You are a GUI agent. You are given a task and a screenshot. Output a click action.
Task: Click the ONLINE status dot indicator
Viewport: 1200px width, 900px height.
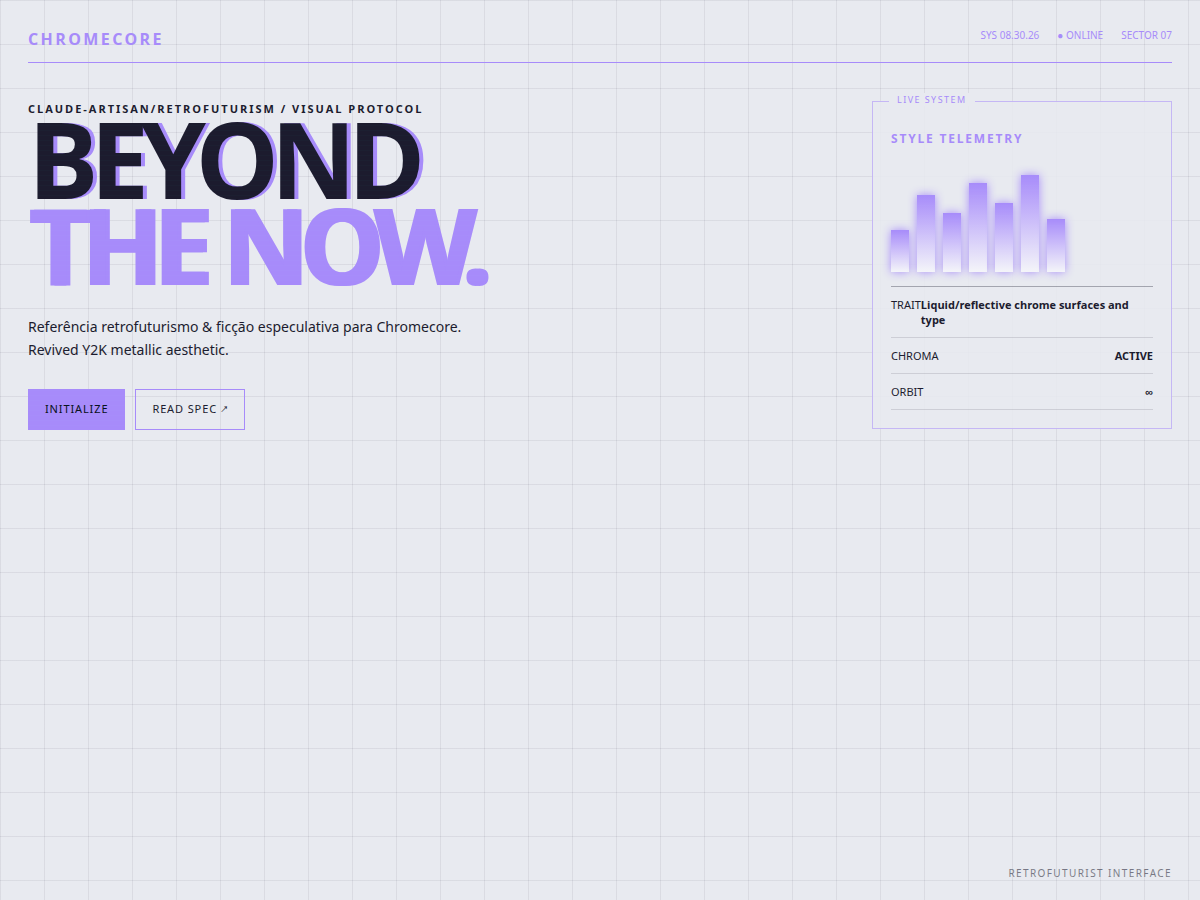1060,36
